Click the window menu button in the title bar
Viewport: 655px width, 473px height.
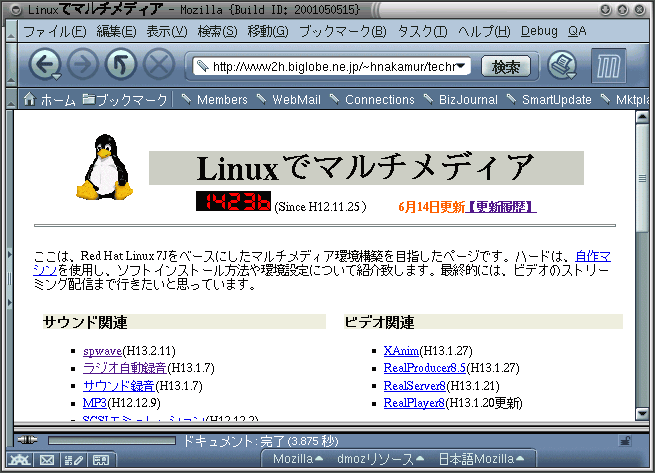(15, 10)
